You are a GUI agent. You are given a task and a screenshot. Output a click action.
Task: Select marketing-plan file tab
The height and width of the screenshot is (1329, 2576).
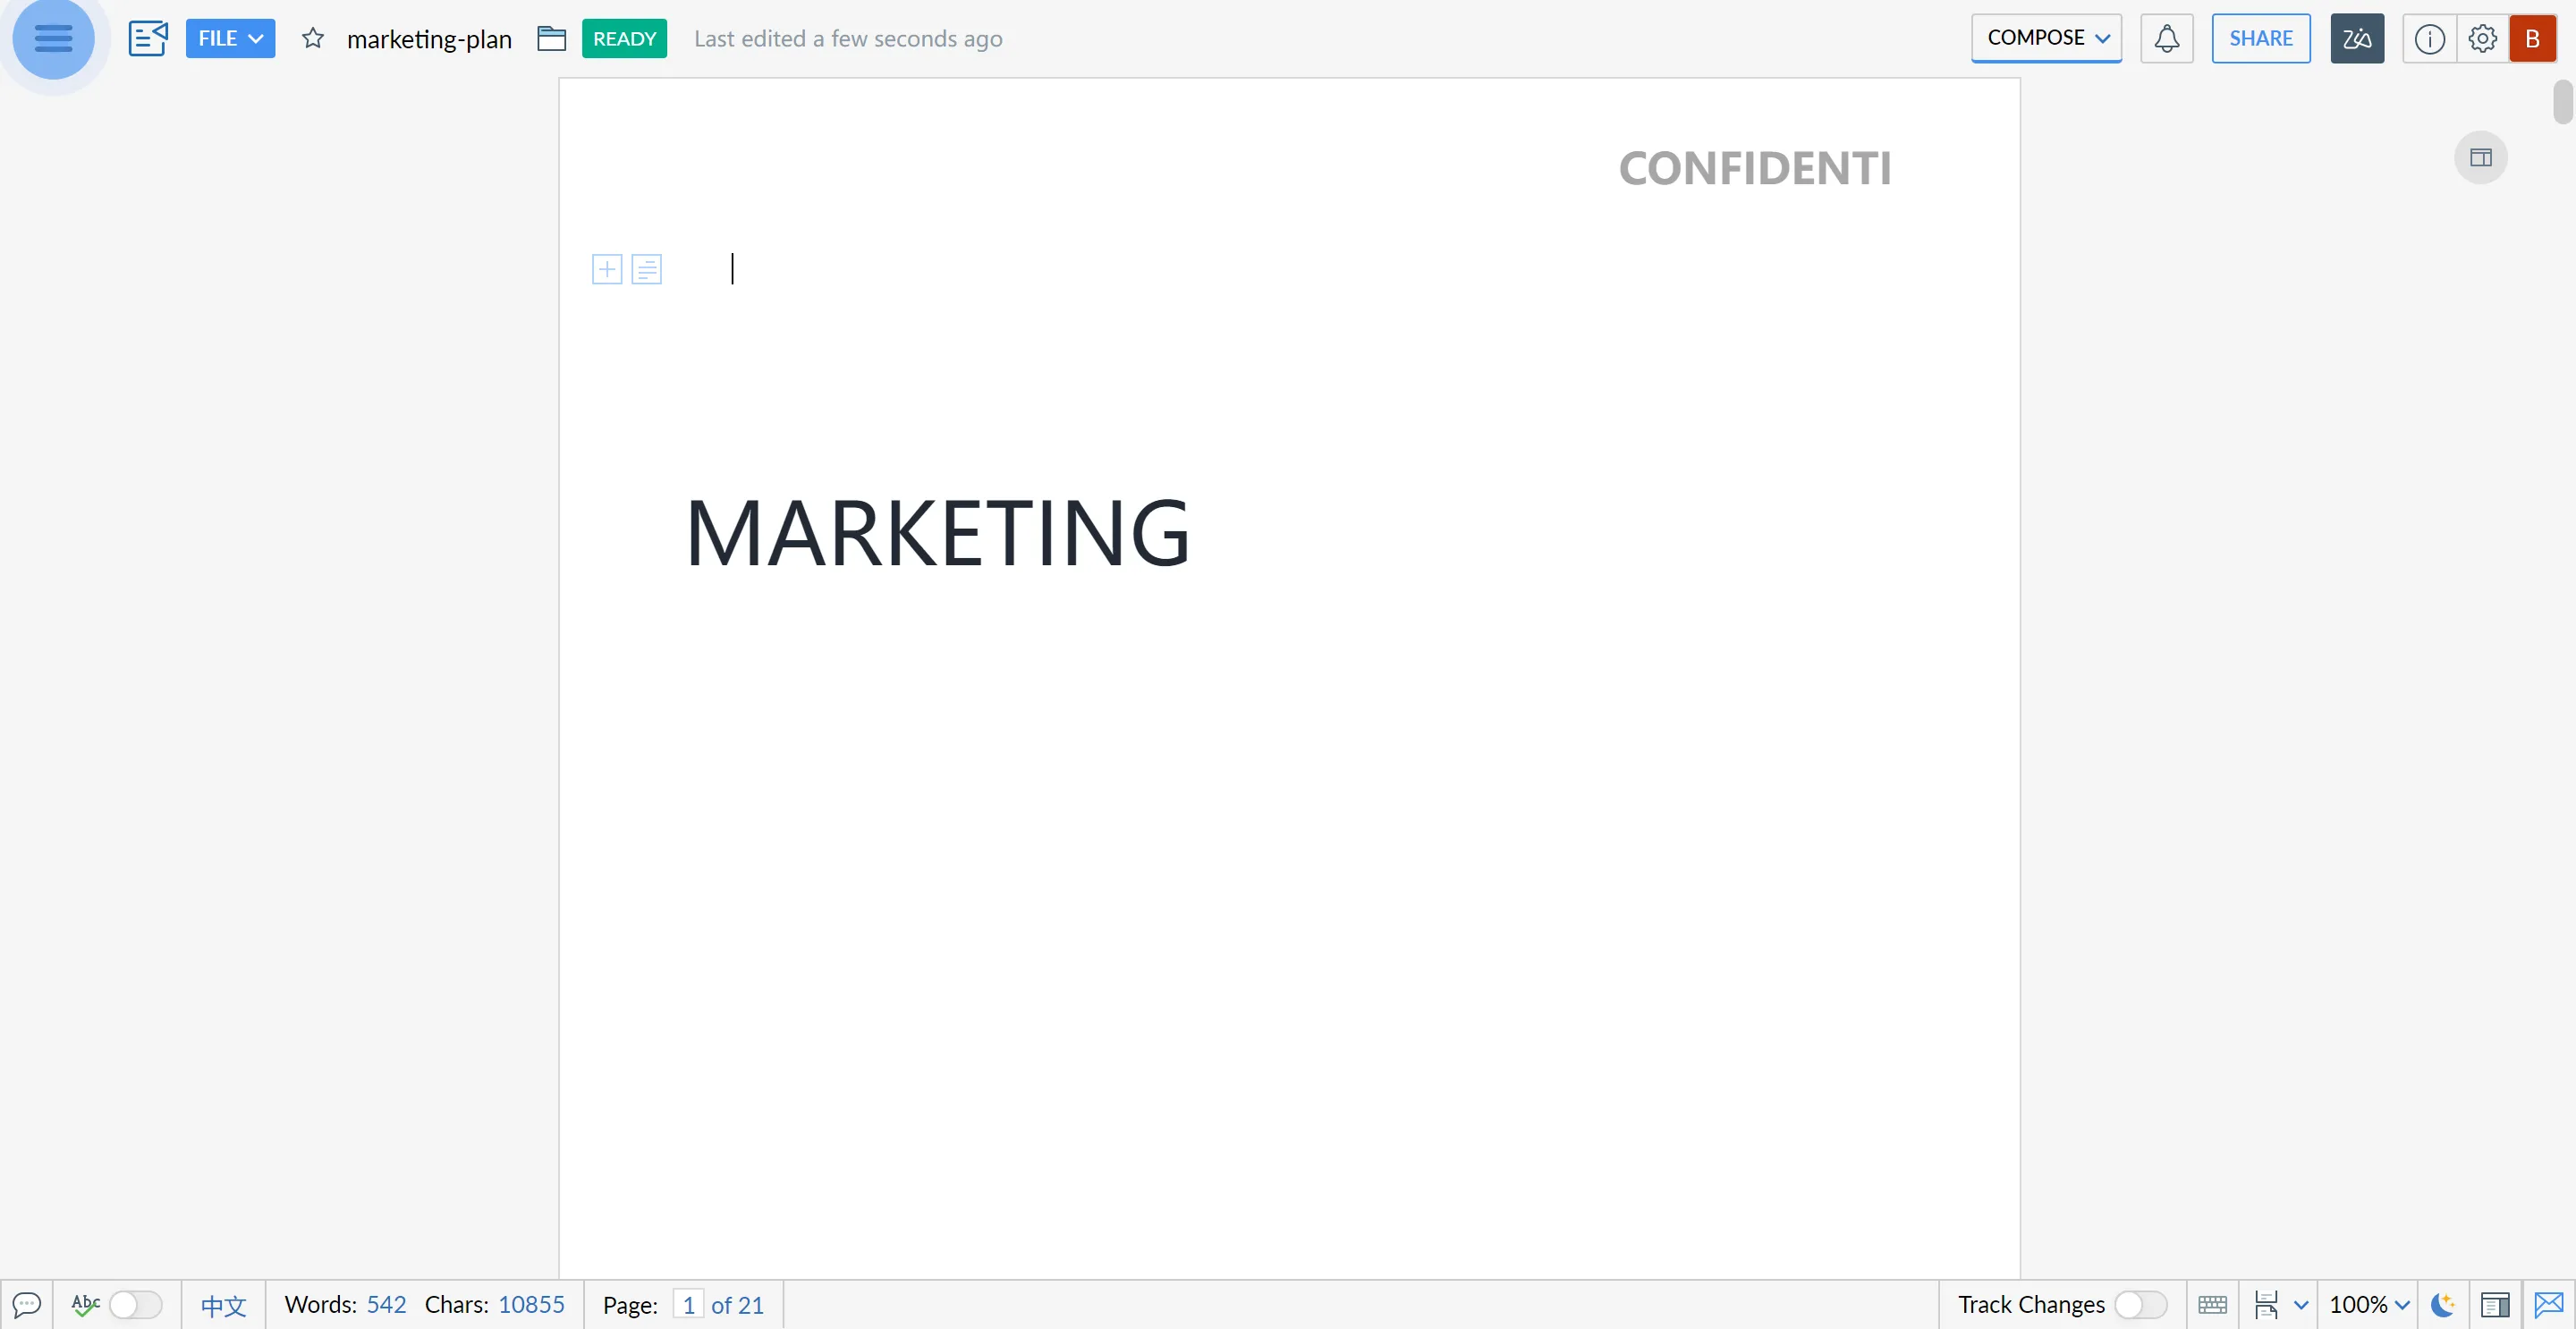point(428,38)
